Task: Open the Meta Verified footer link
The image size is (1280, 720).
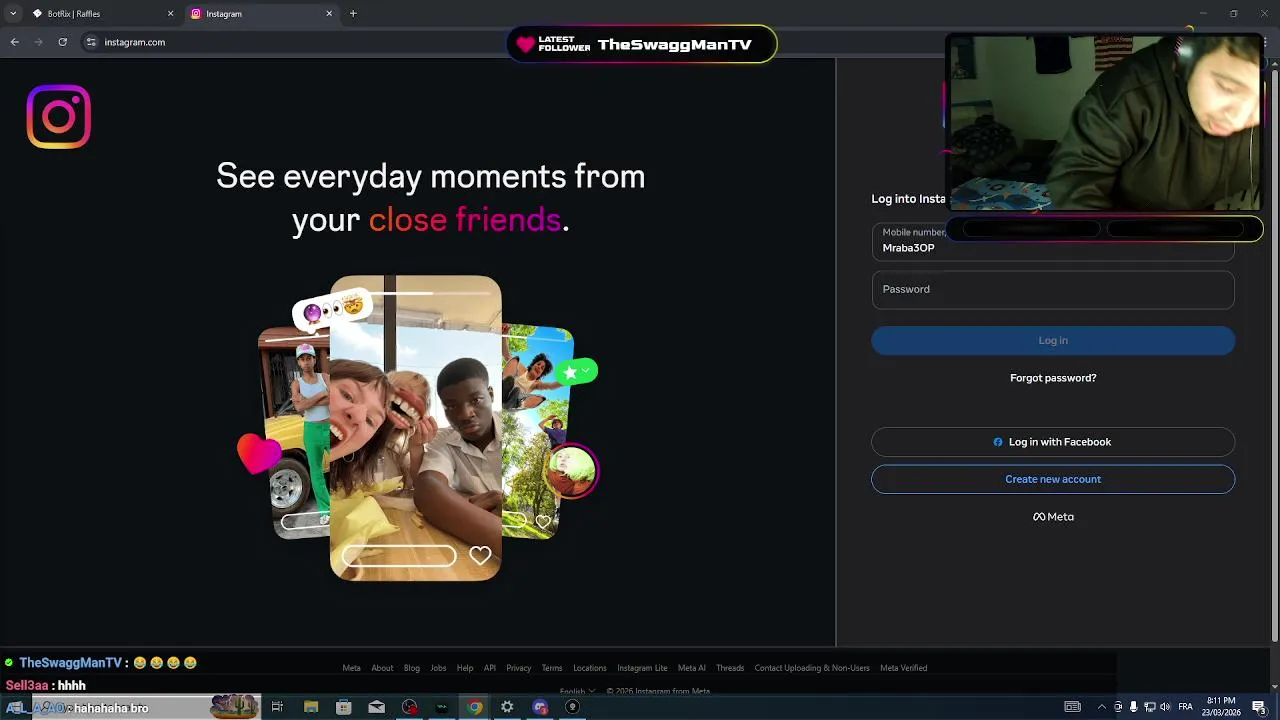Action: pos(904,668)
